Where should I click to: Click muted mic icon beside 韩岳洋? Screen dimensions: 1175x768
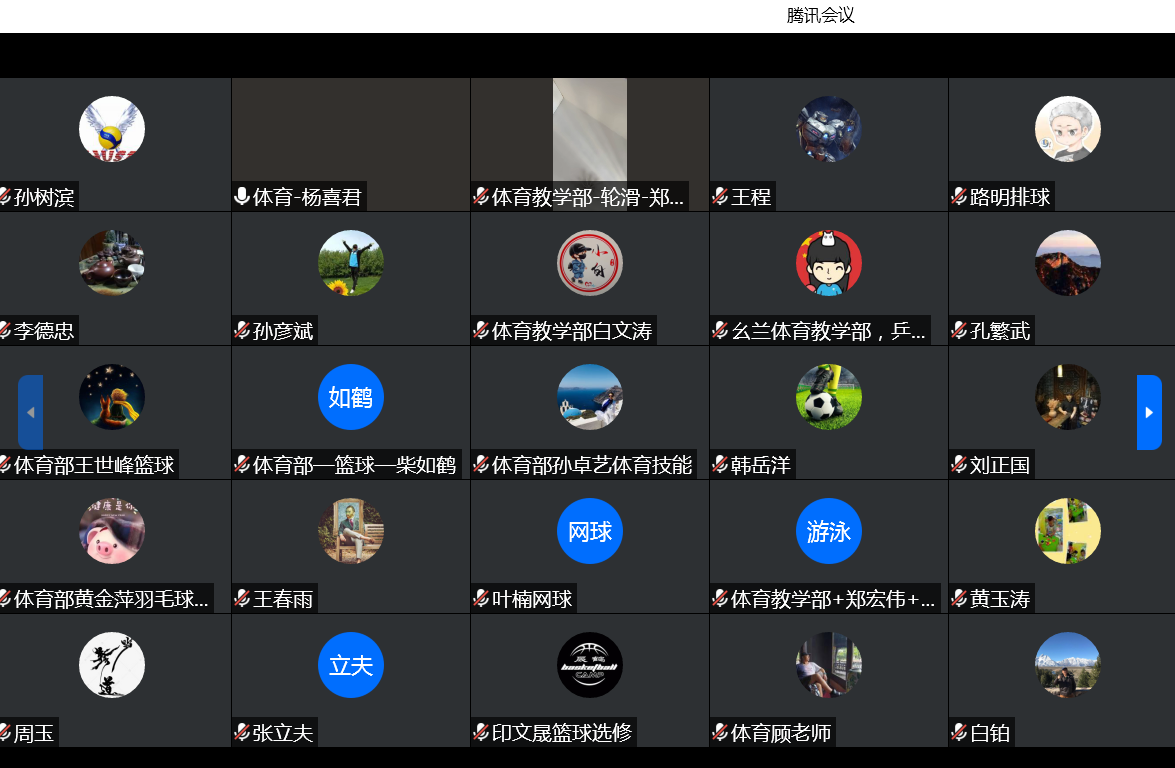click(720, 465)
